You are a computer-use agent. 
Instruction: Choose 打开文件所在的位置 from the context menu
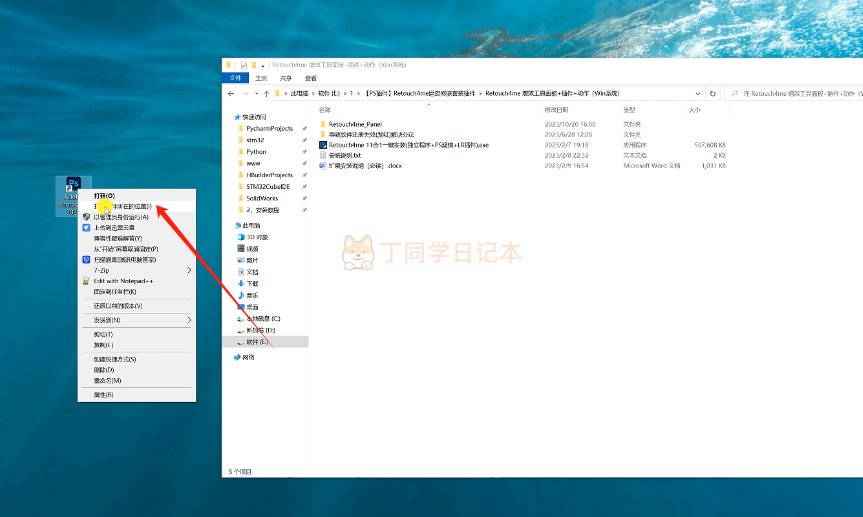[123, 206]
